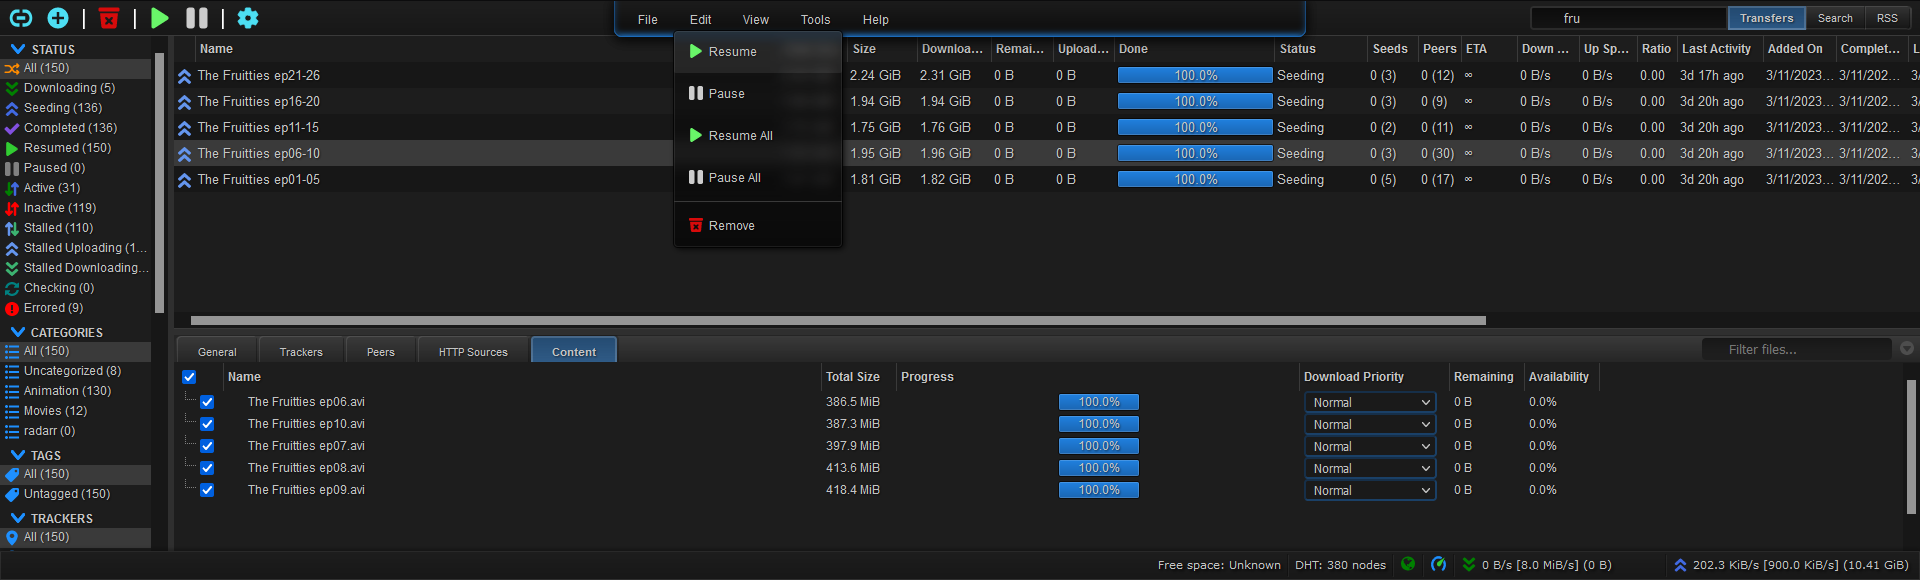The image size is (1920, 580).
Task: Open the Tools menu
Action: click(x=815, y=20)
